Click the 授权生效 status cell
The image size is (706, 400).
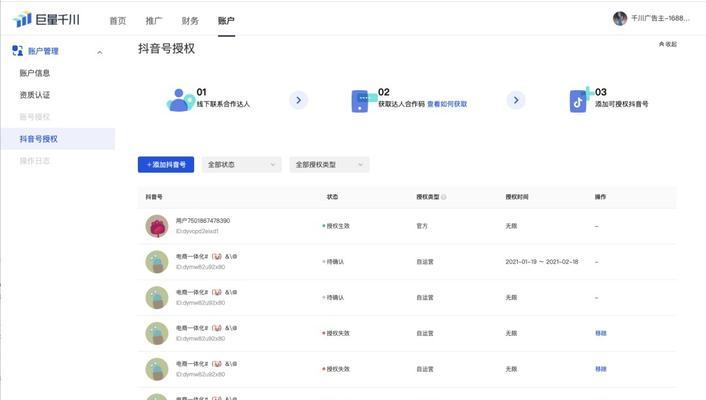(x=336, y=226)
